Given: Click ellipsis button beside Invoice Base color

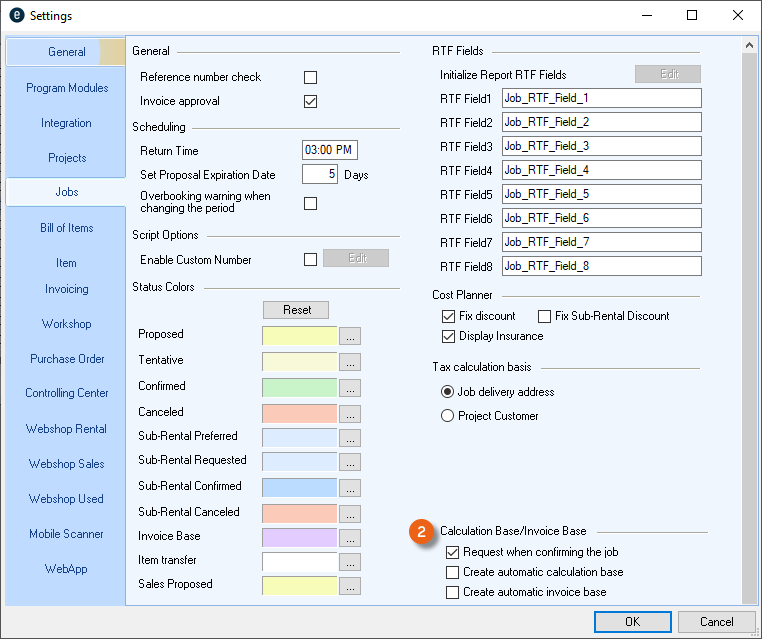Looking at the screenshot, I should [350, 538].
